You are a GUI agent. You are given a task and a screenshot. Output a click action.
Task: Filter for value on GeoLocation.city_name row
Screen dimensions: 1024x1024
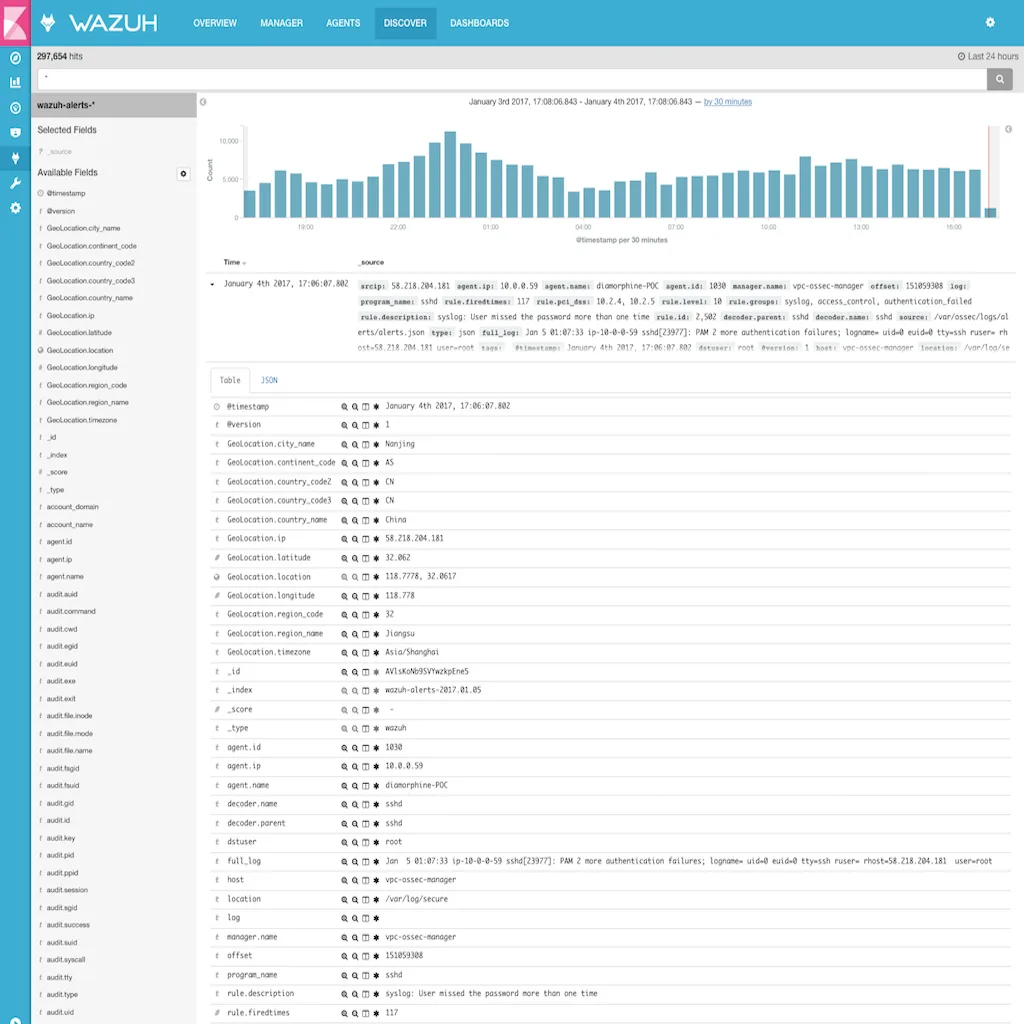pyautogui.click(x=344, y=445)
